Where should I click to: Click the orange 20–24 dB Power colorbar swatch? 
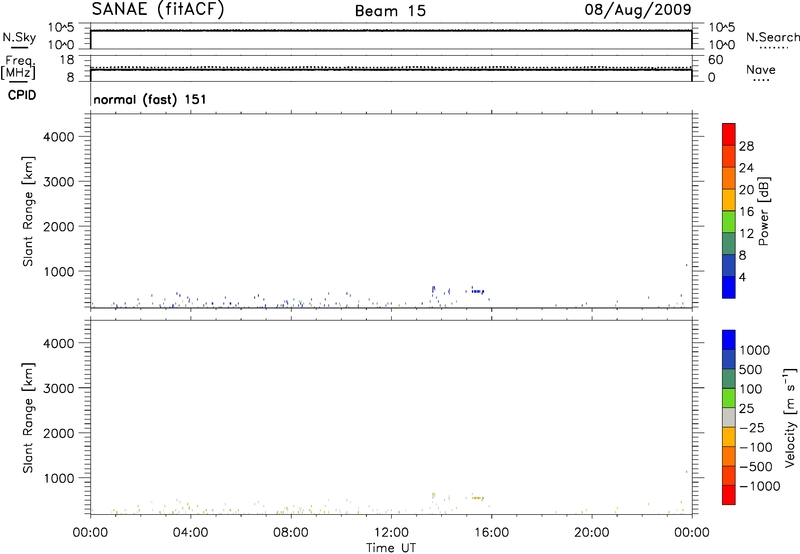click(x=729, y=178)
